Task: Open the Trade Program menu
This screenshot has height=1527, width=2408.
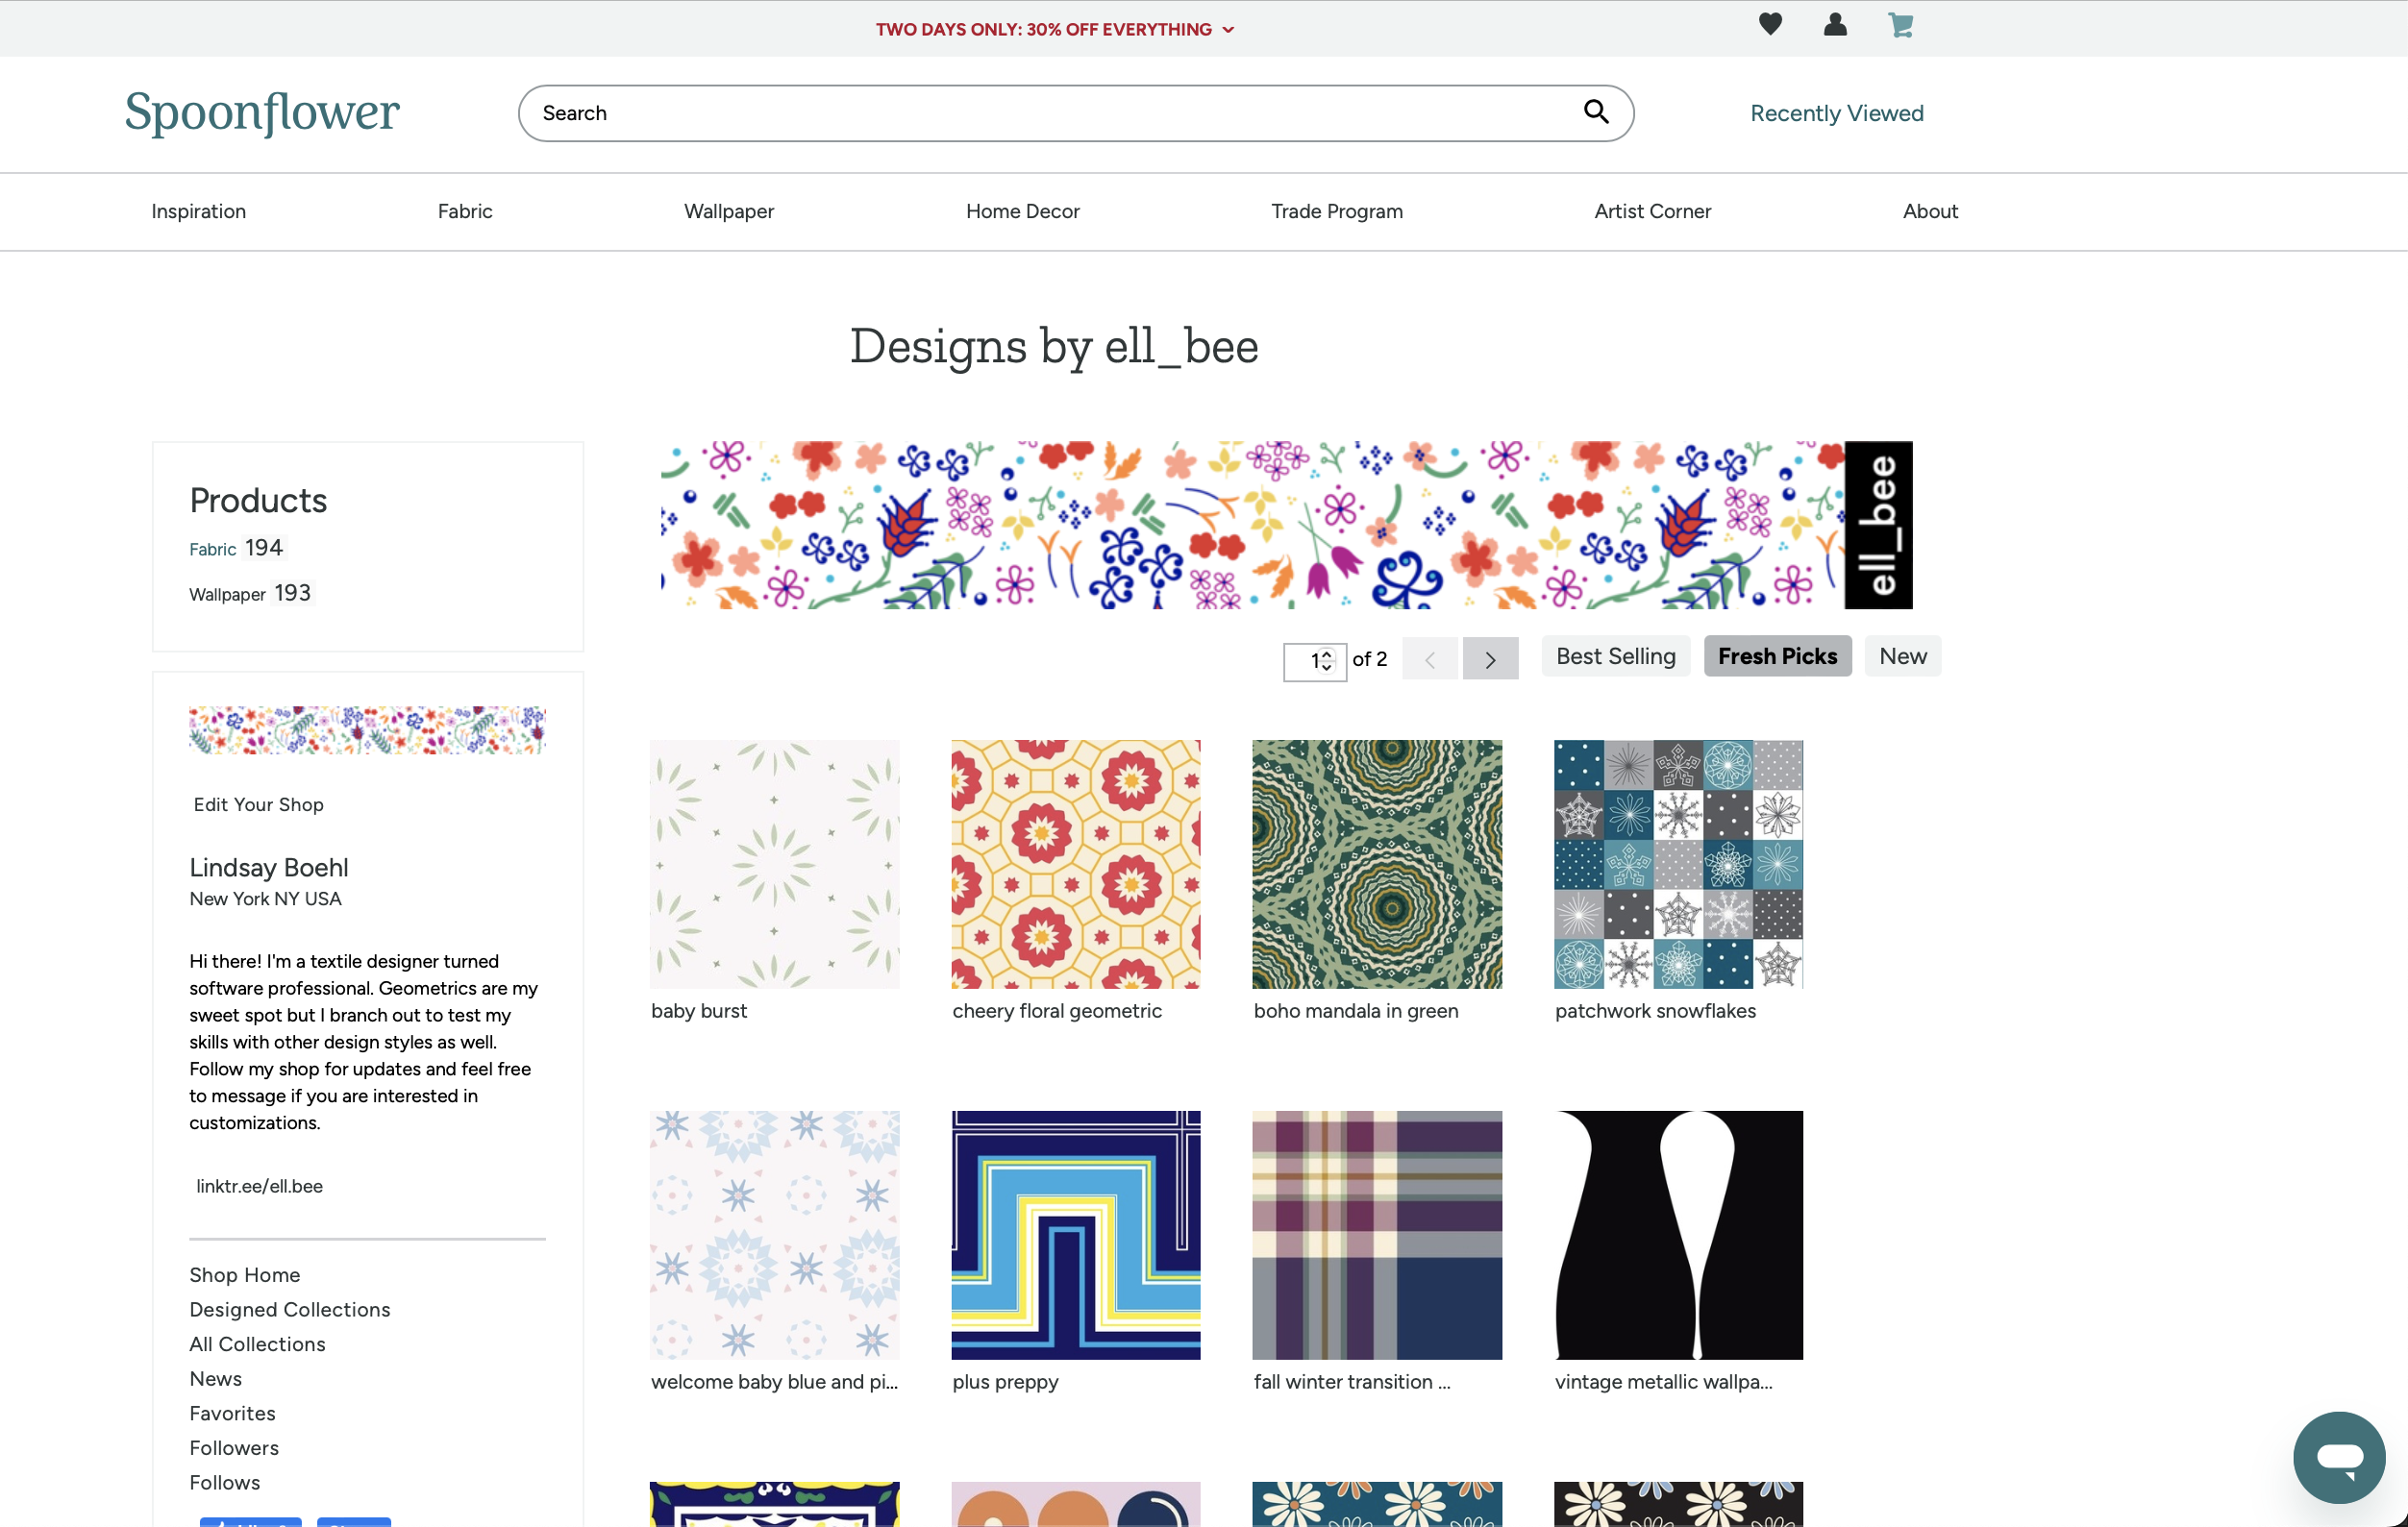Action: coord(1336,211)
